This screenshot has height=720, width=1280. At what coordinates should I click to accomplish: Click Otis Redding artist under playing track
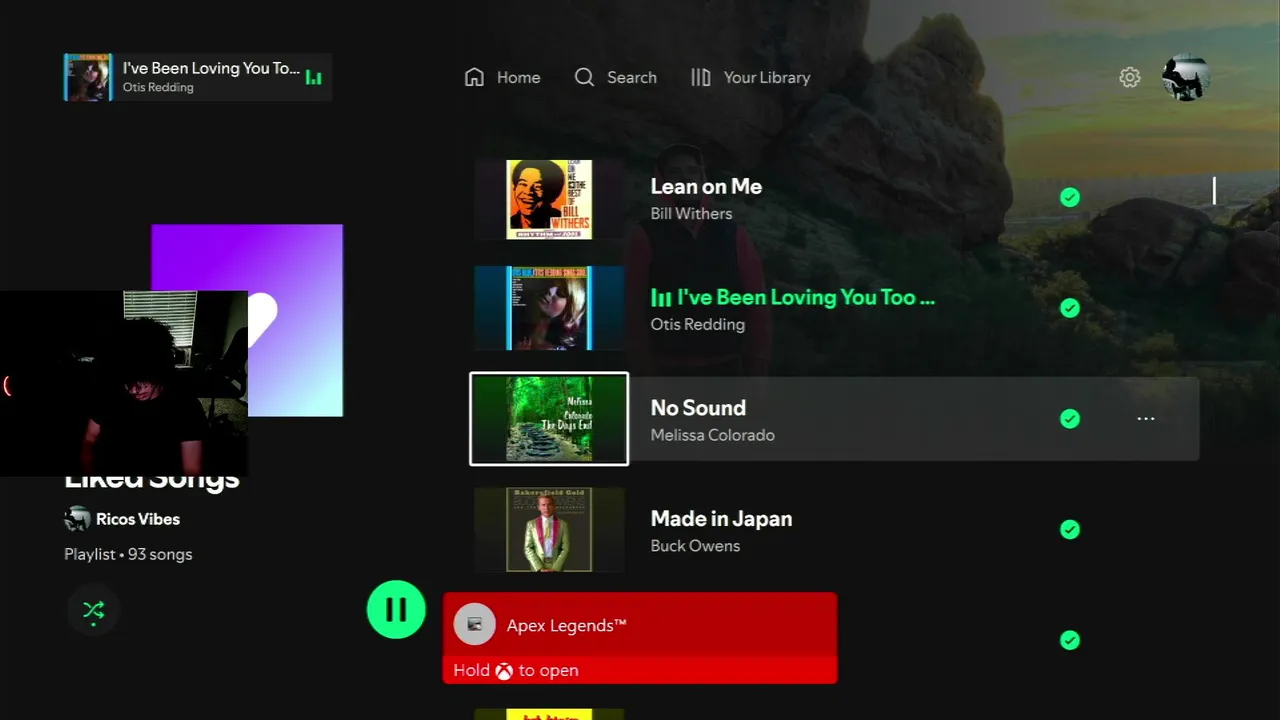(x=697, y=325)
